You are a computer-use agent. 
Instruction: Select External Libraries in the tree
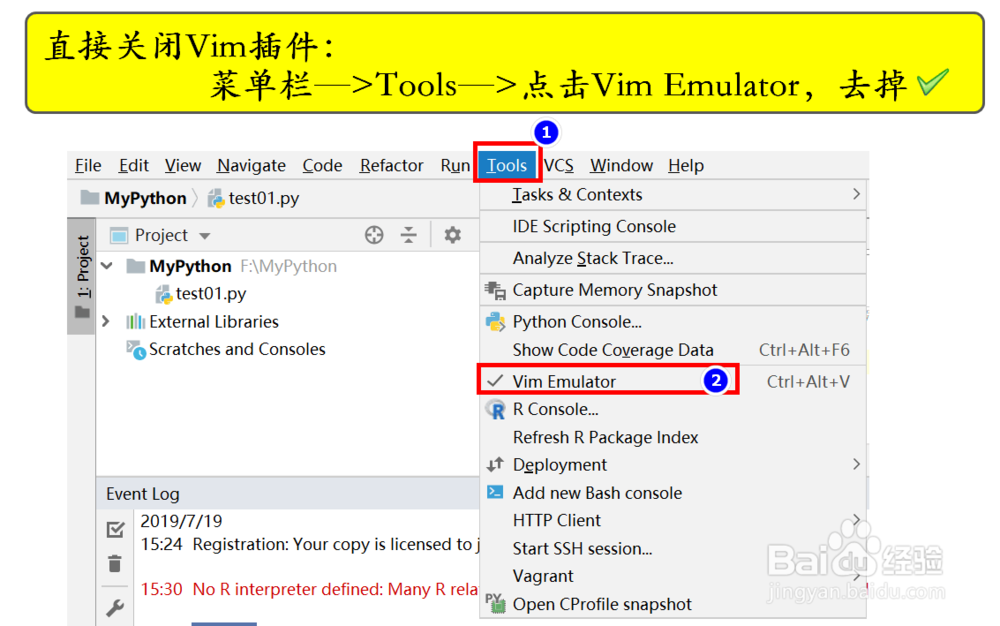click(214, 322)
